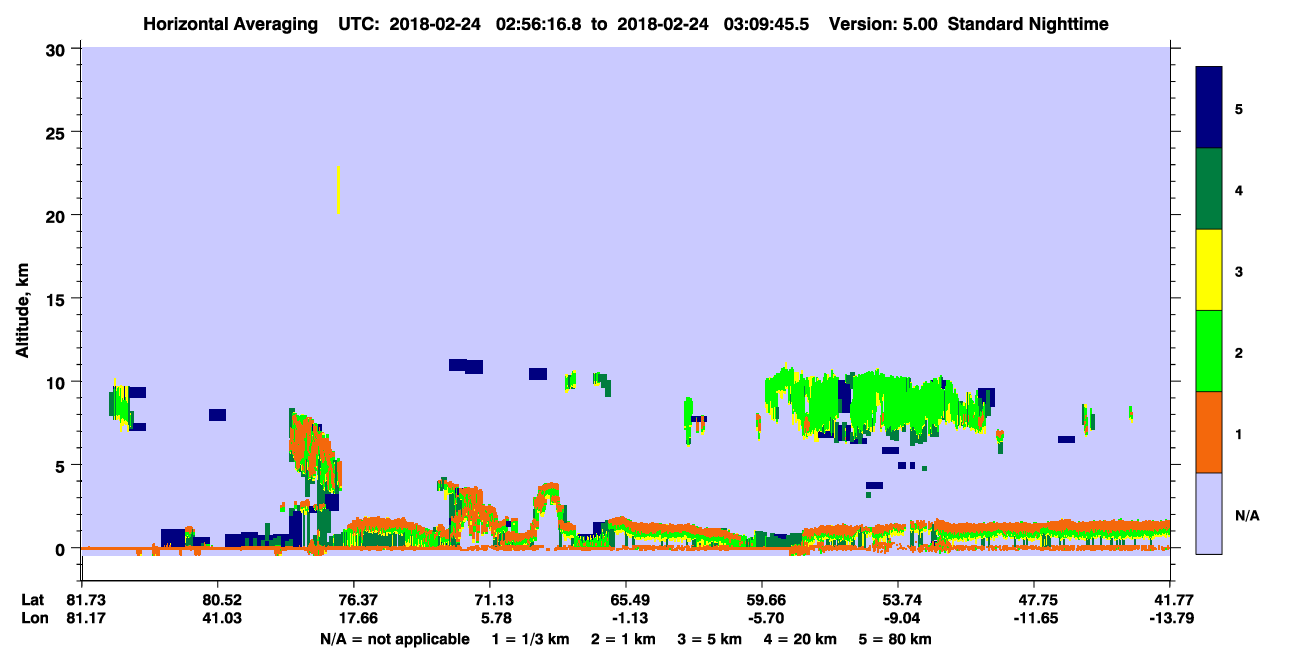This screenshot has height=667, width=1300.
Task: Click the '3 = 5 km' legend entry
Action: [709, 639]
